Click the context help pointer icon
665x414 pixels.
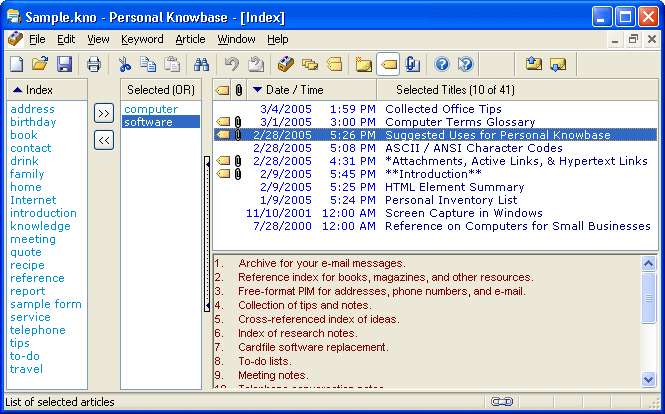click(465, 64)
